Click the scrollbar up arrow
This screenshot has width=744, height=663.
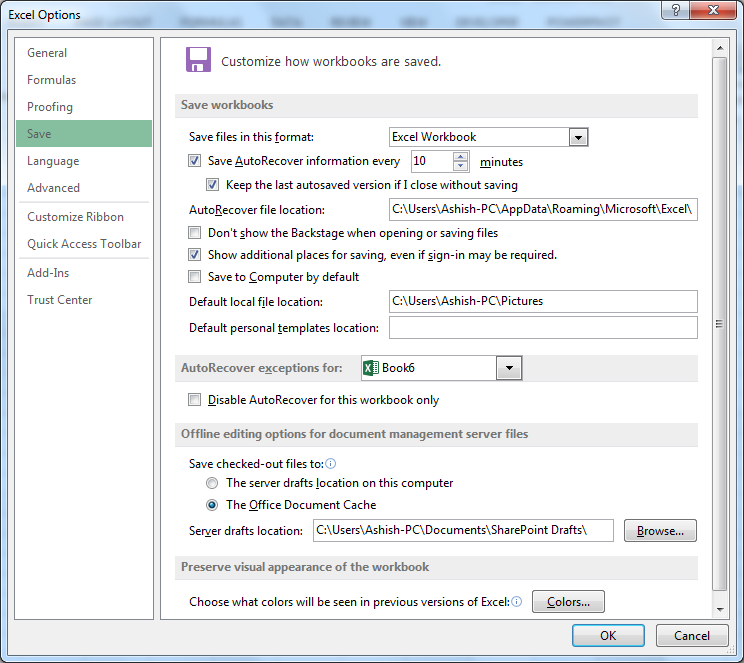[720, 48]
